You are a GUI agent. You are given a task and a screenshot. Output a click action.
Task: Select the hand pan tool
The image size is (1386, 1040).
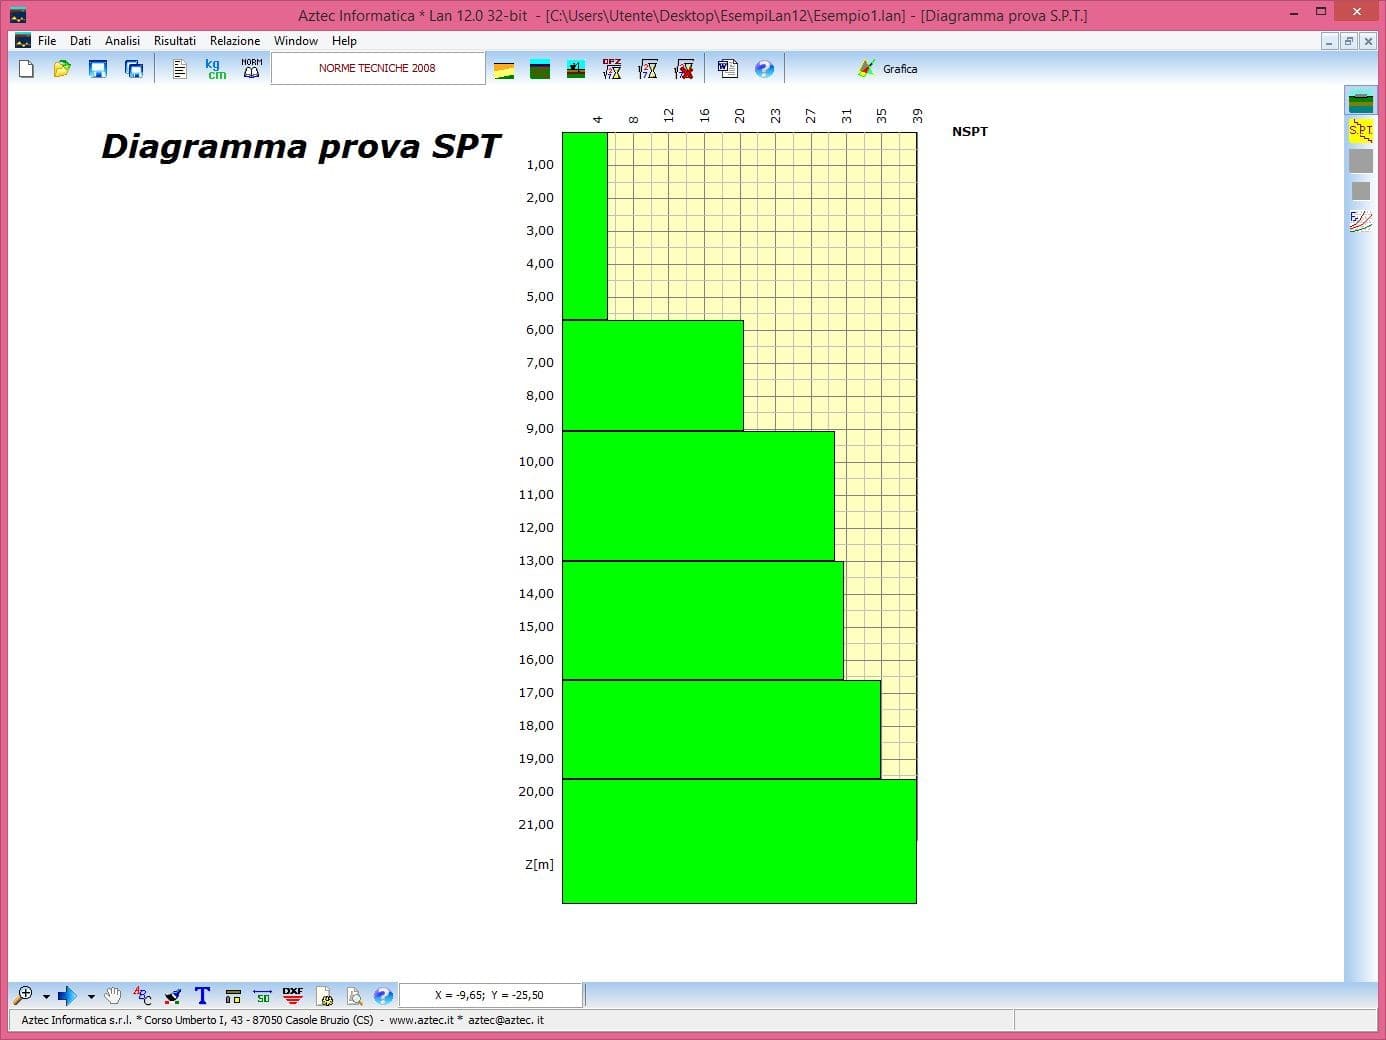pos(113,995)
